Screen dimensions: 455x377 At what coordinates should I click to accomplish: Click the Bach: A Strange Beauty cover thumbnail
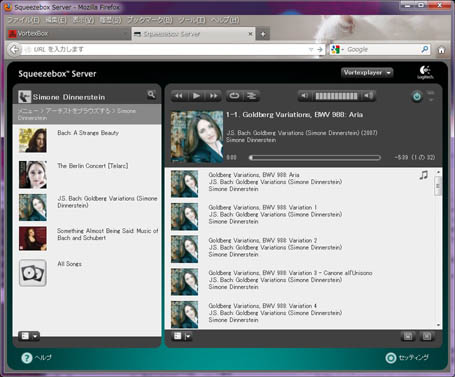(33, 140)
